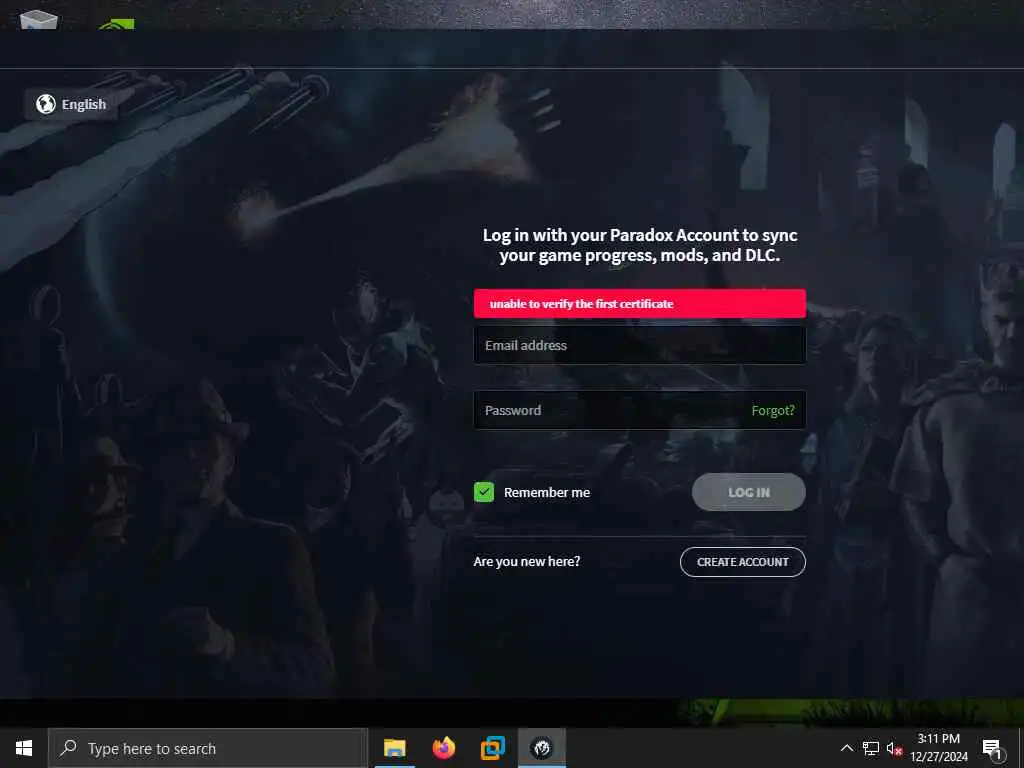
Task: Open the taskbar clock and date
Action: tap(938, 748)
